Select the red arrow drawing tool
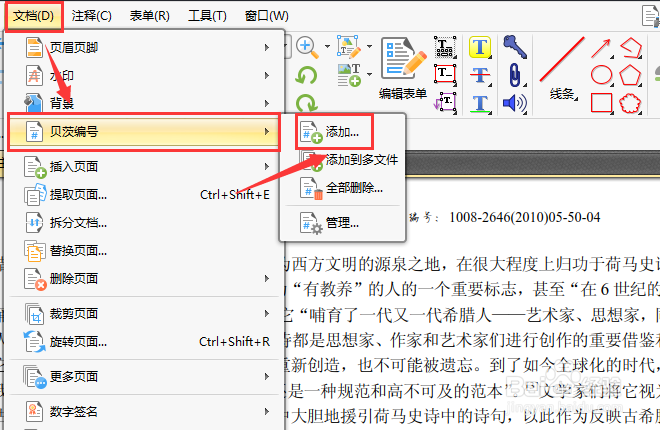Screen dimensions: 660x430 (x=601, y=48)
